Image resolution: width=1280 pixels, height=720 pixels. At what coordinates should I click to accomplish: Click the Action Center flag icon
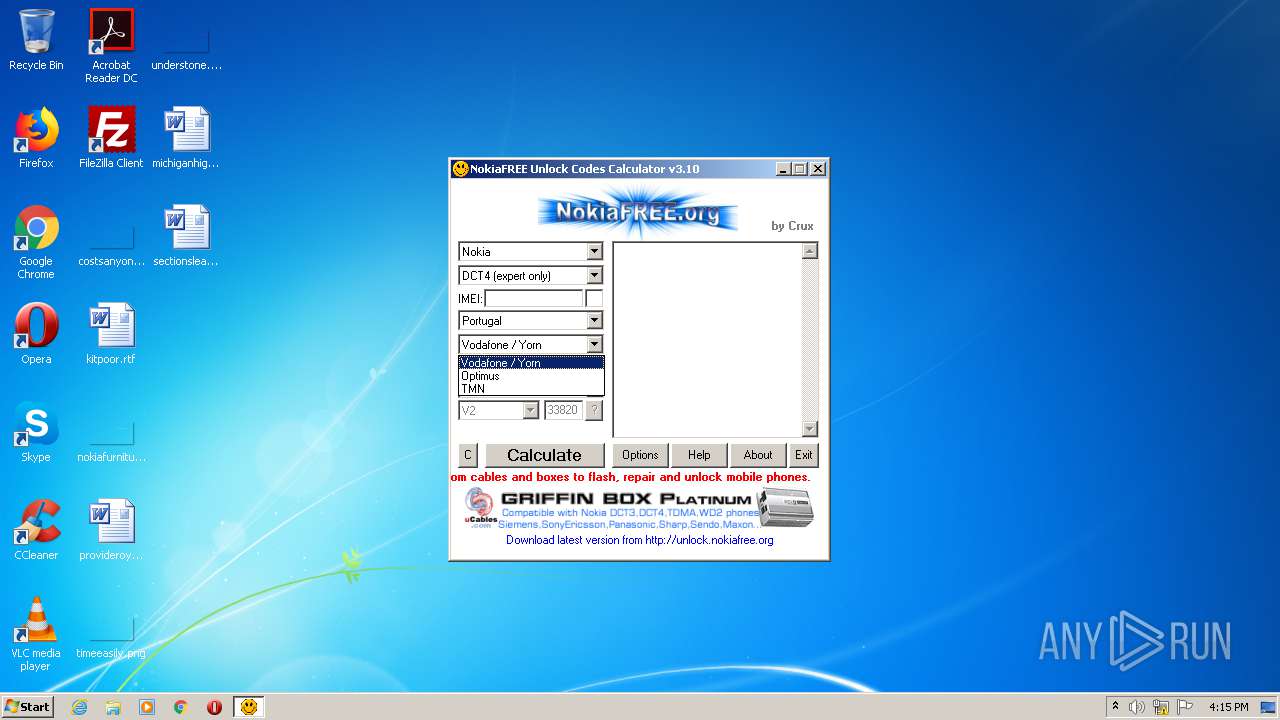click(1185, 707)
